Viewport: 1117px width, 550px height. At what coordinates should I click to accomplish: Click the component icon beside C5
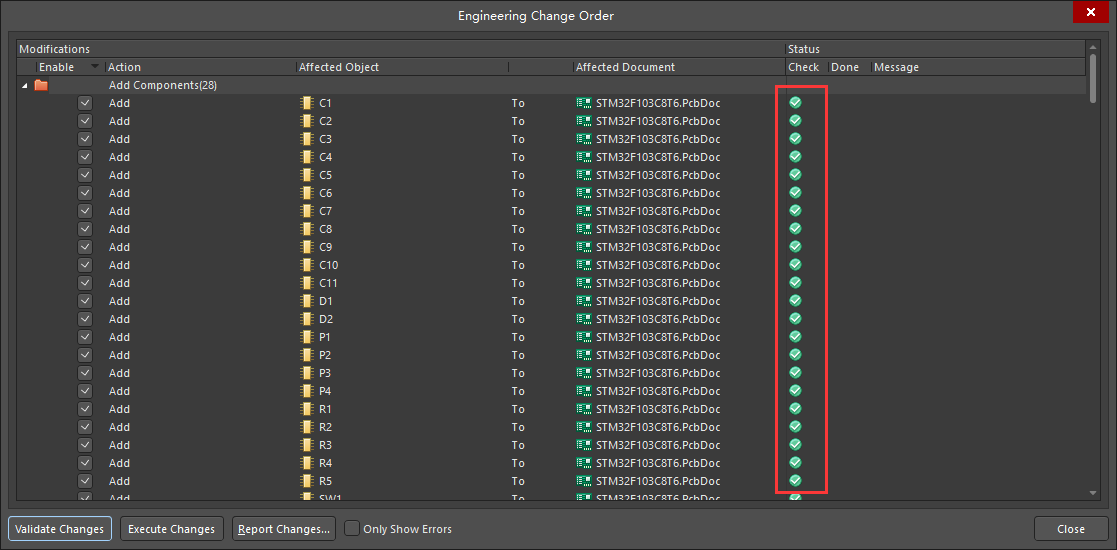point(307,175)
